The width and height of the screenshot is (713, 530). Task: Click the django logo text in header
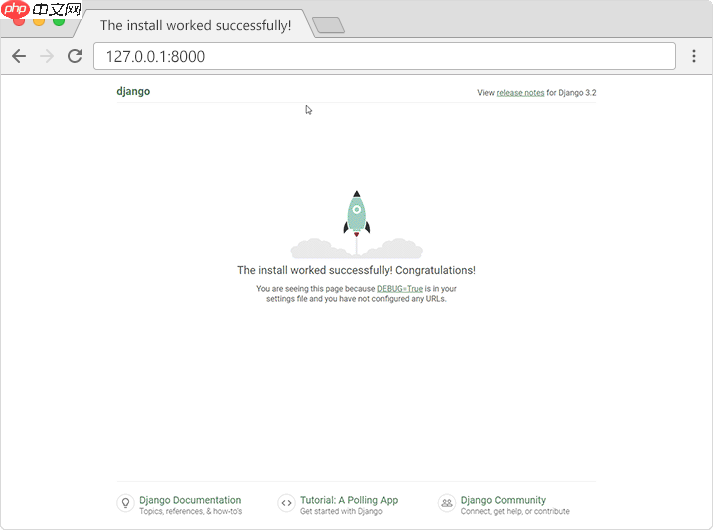(133, 91)
